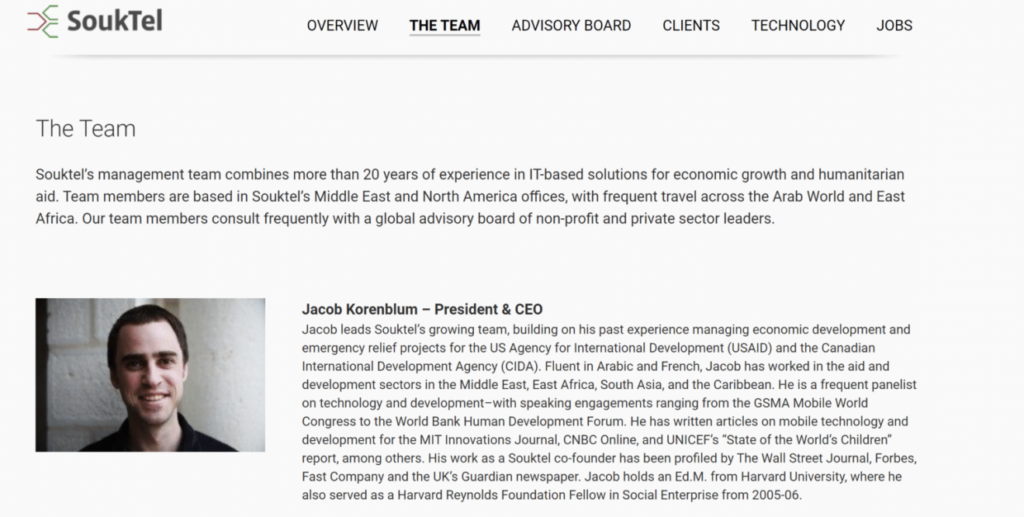
Task: Go to Advisory Board section
Action: click(571, 25)
